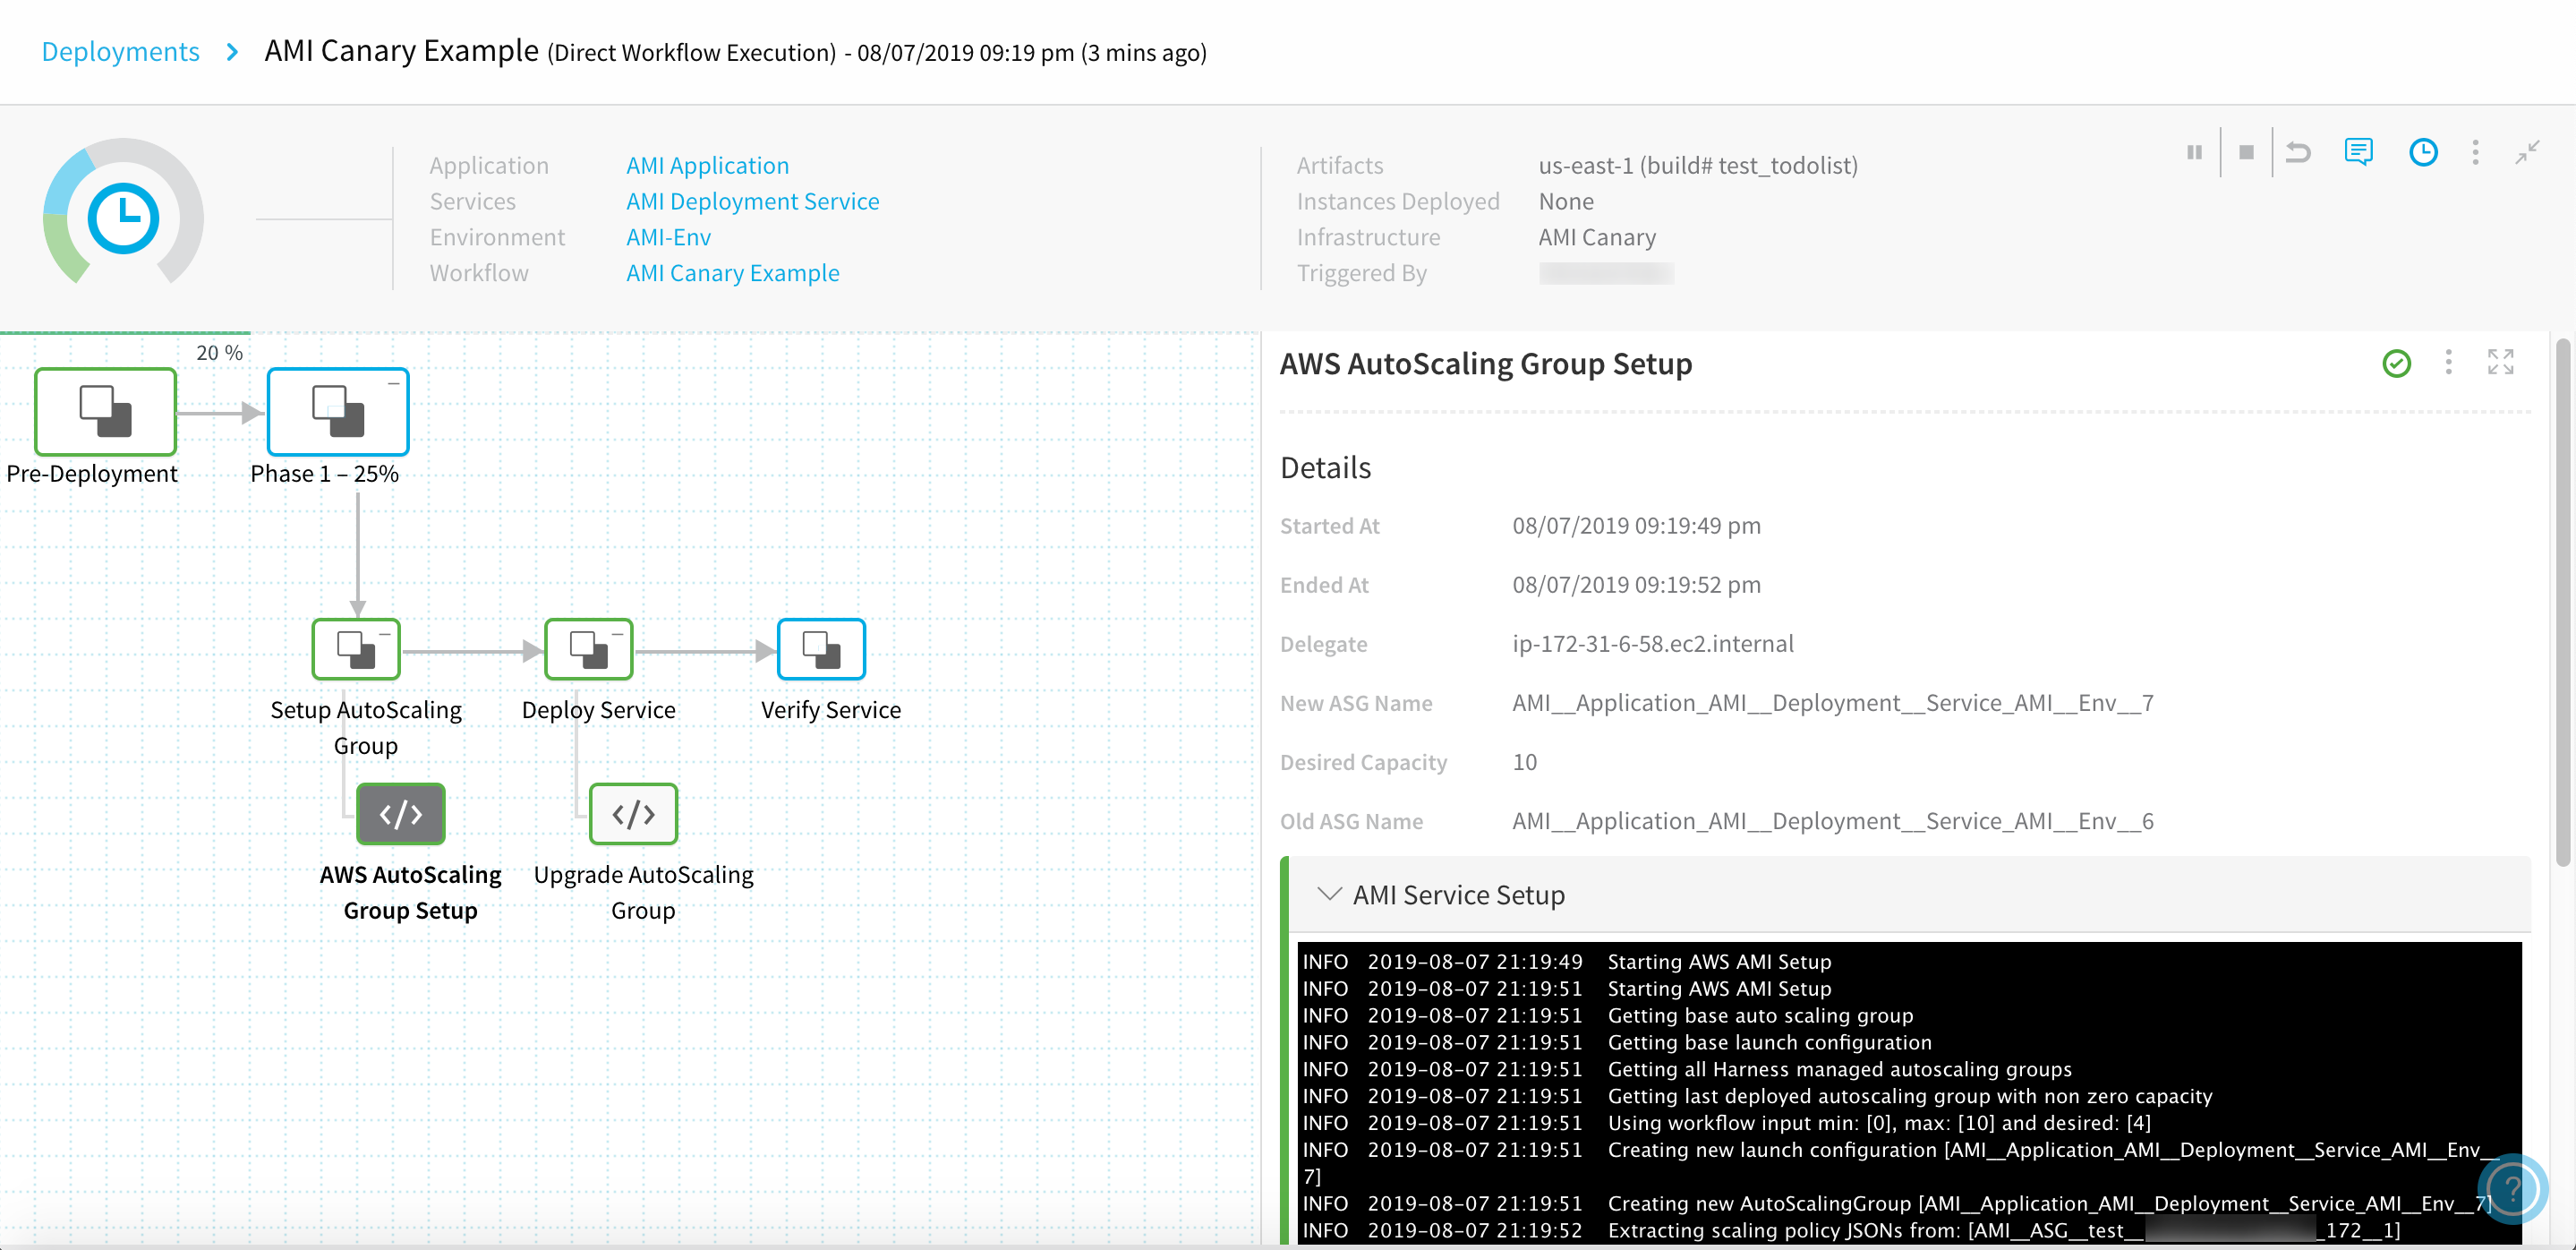Select the Pre-Deployment workflow node
Screen dimensions: 2576x1250
point(105,412)
